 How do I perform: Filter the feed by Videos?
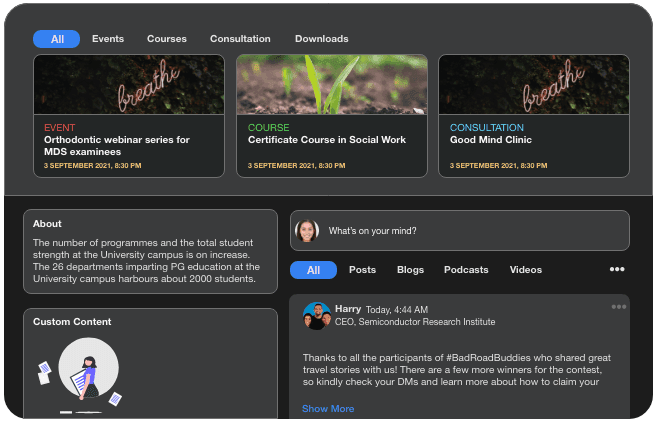click(525, 270)
